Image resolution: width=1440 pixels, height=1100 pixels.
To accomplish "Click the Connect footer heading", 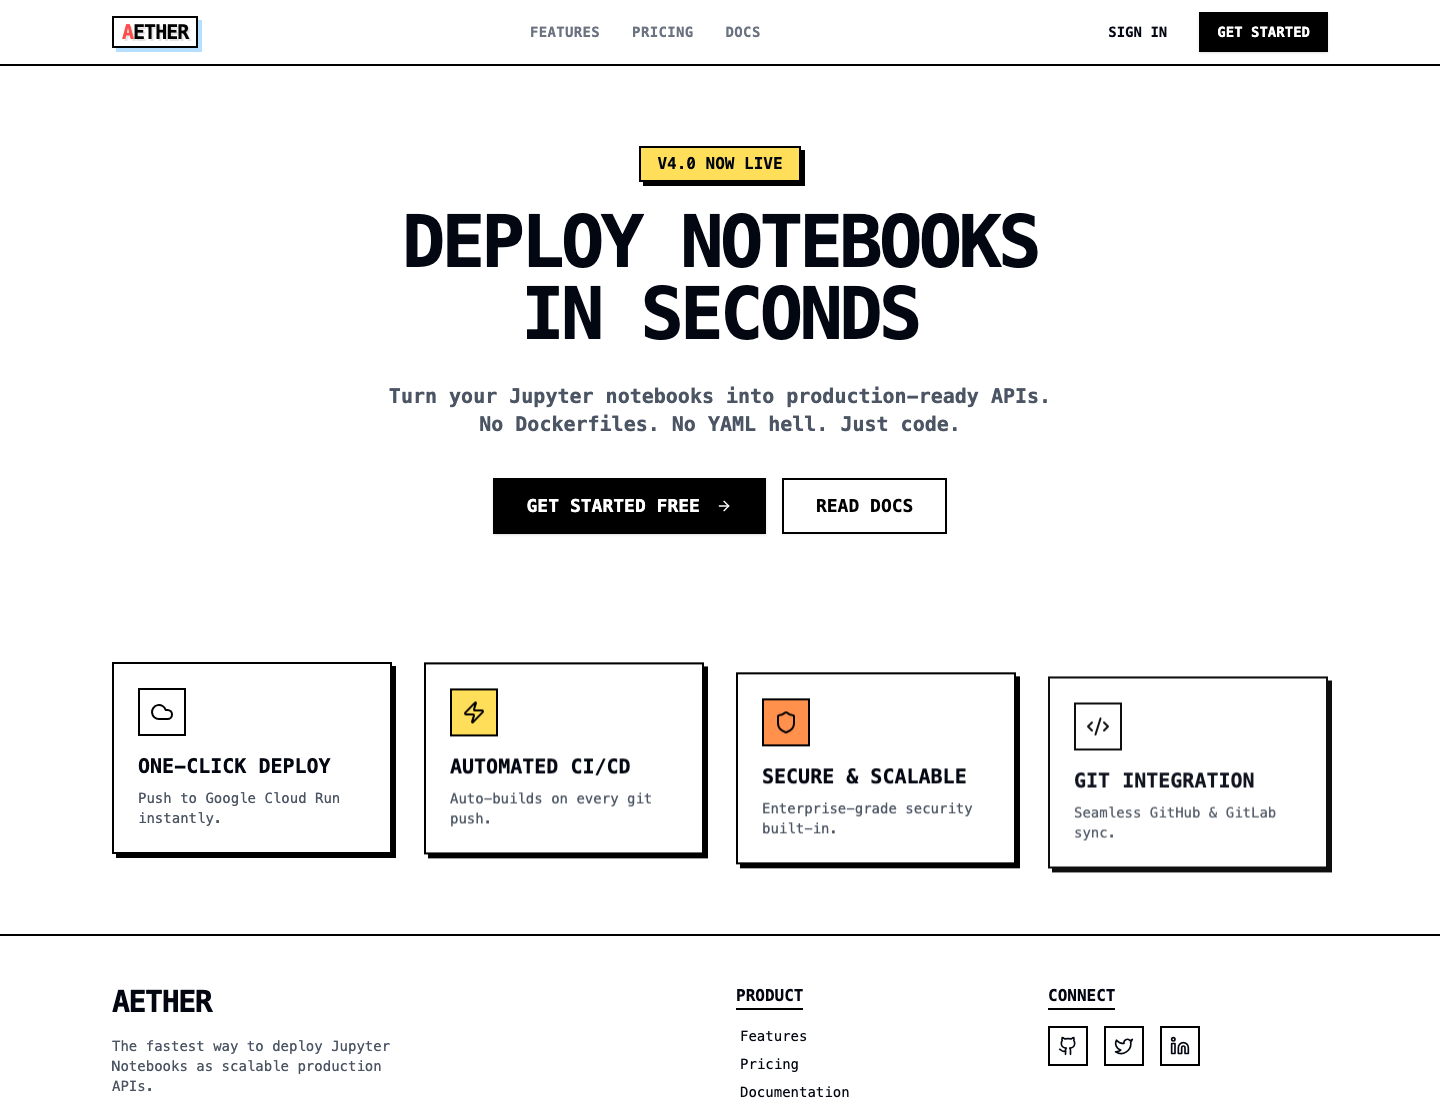I will [1081, 996].
